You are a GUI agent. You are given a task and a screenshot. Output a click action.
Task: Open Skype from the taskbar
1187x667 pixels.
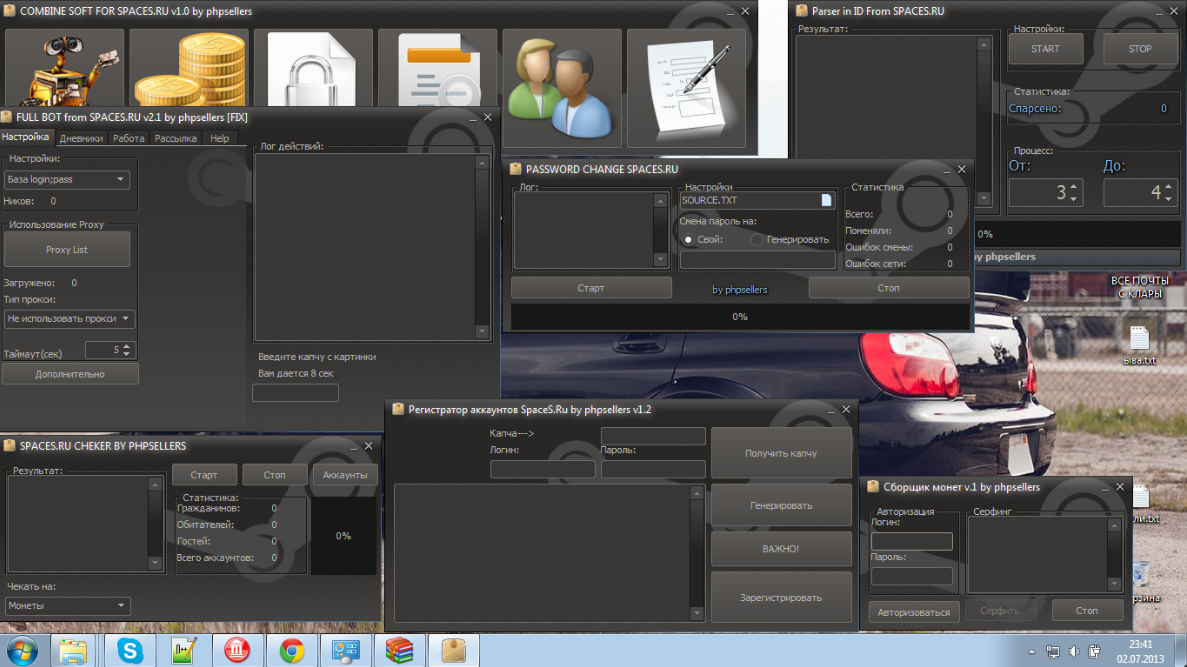coord(130,650)
